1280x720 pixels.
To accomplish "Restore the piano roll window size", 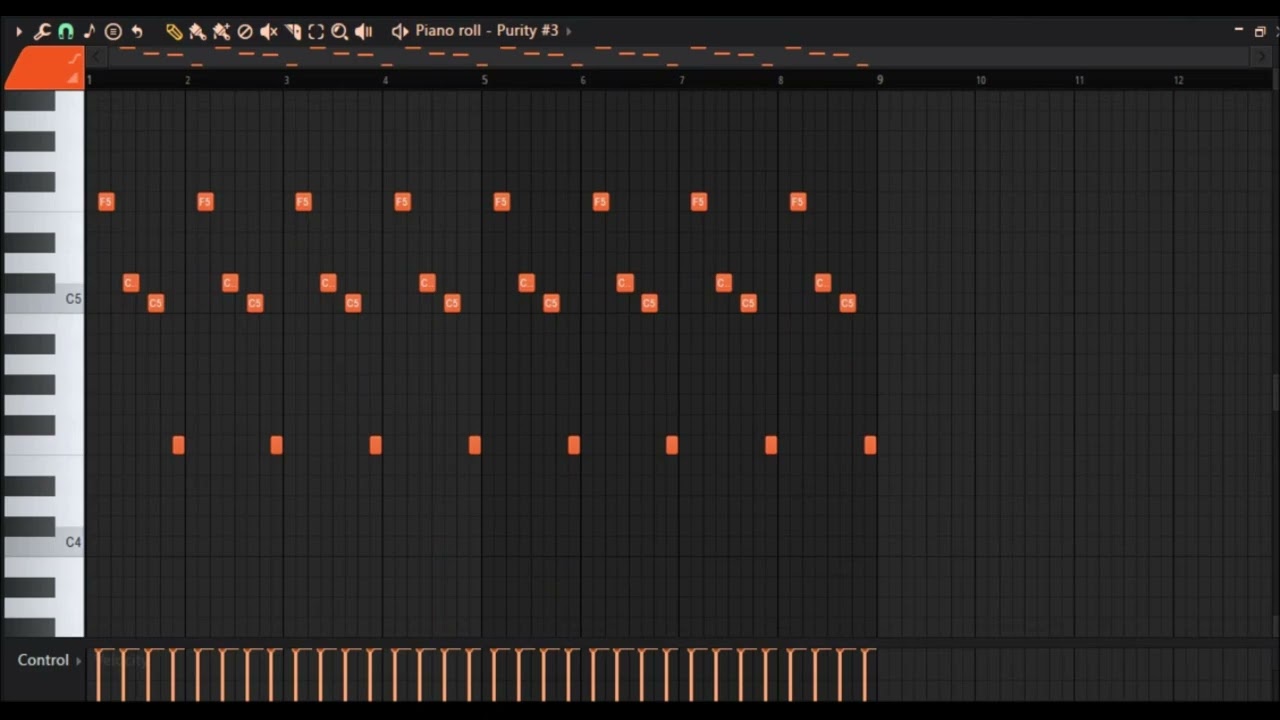I will pos(1260,31).
